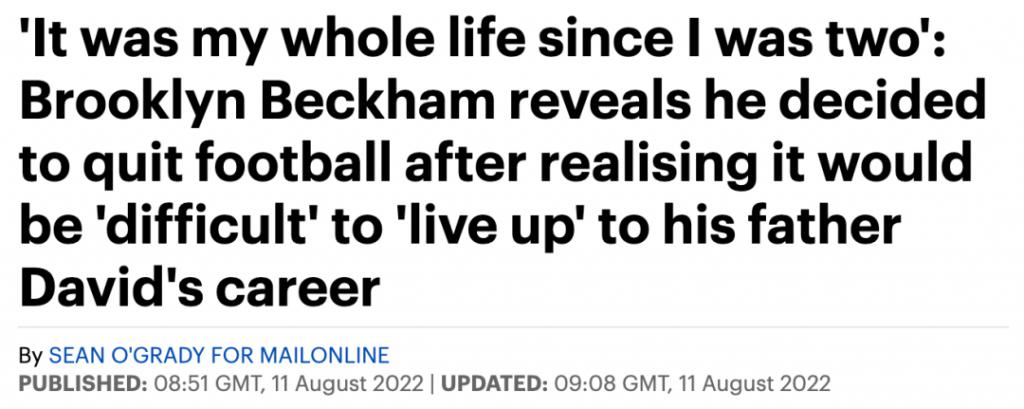Select the 'It was my whole life' headline line
Screen dimensions: 1024x409
[x=482, y=41]
